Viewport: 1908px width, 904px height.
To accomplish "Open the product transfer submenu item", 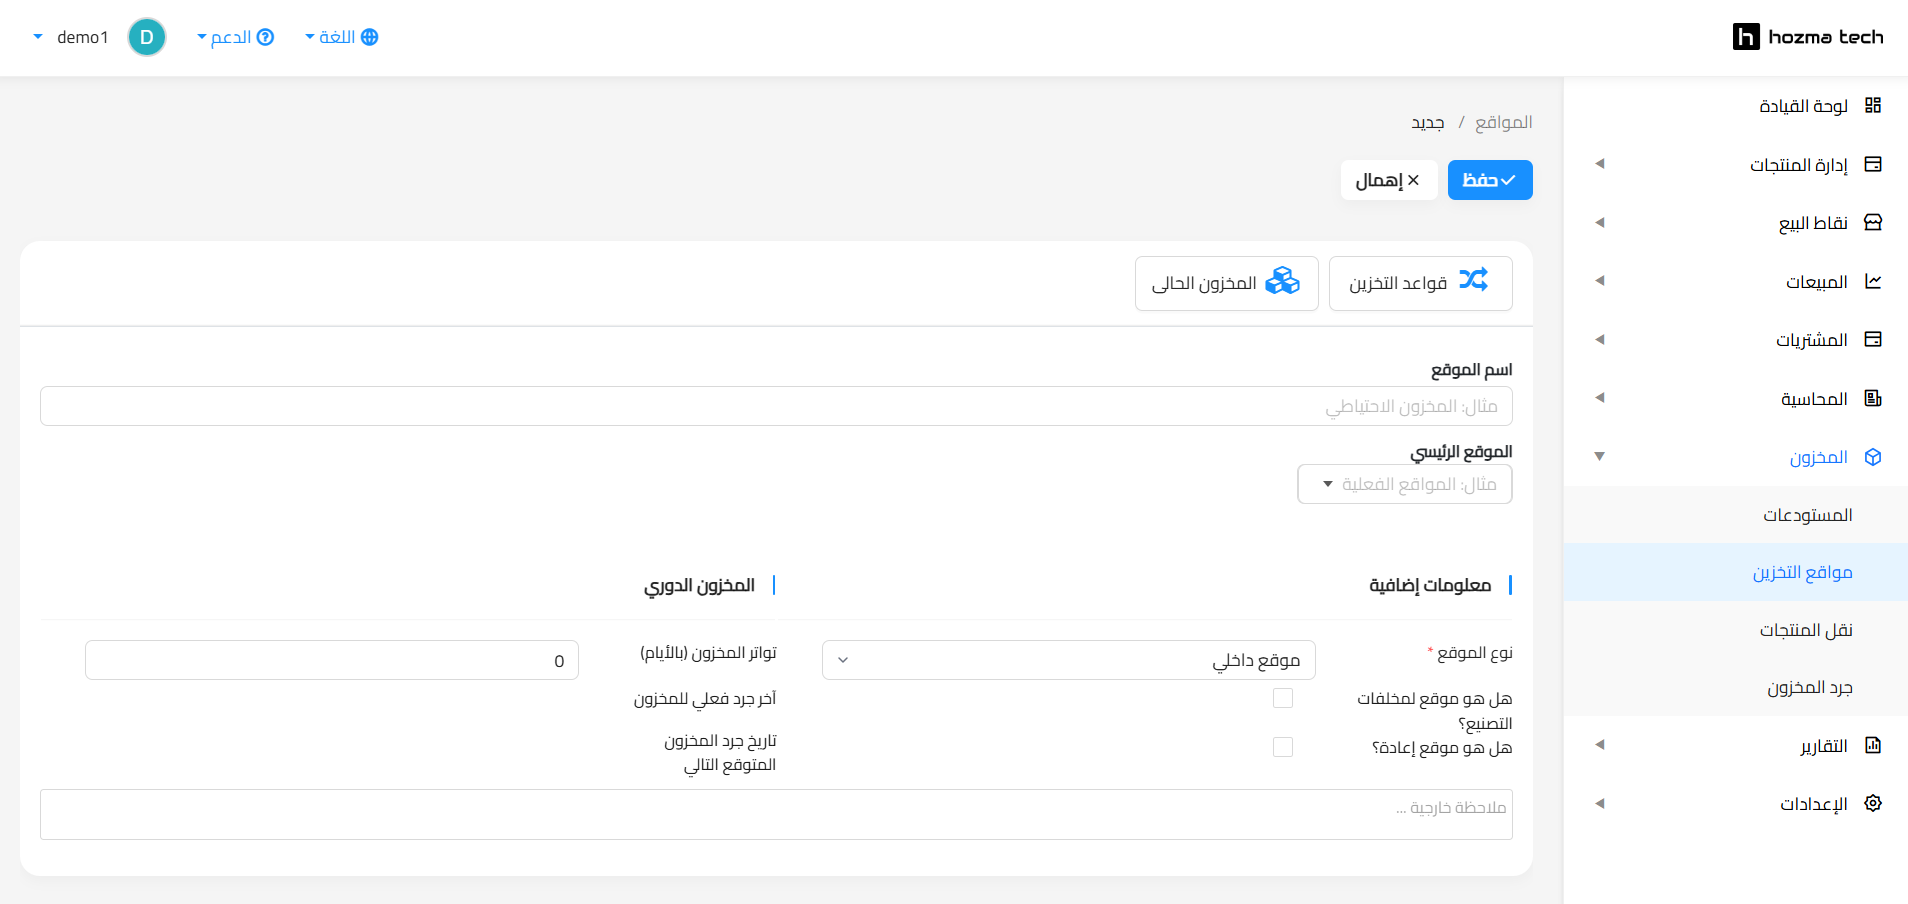I will [x=1805, y=630].
